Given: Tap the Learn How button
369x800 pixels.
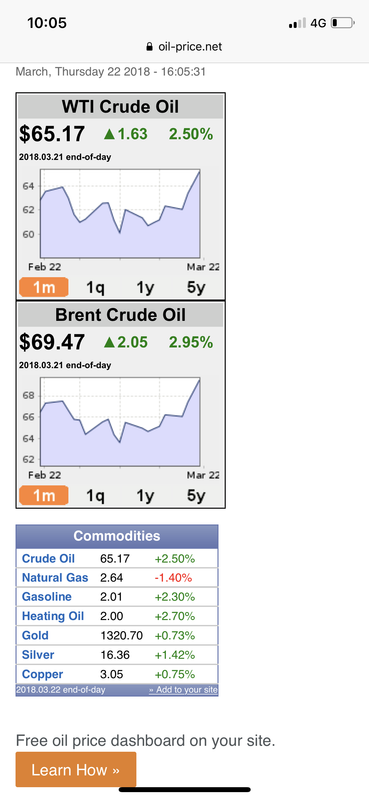Looking at the screenshot, I should [x=76, y=769].
